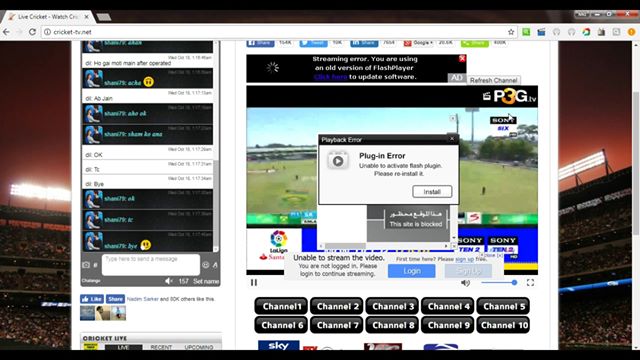
Task: Click the Refresh Channel button
Action: 493,80
